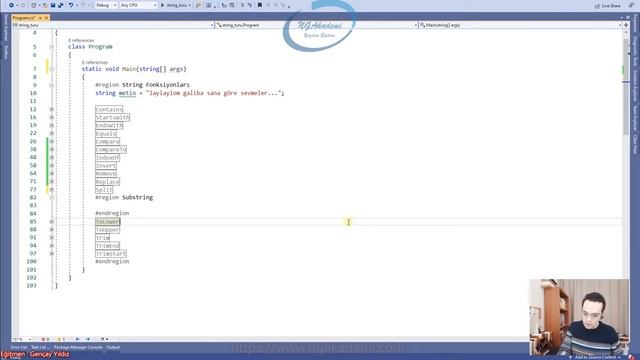This screenshot has height=360, width=640.
Task: Expand the collapsed StartsWith region
Action: [52, 118]
